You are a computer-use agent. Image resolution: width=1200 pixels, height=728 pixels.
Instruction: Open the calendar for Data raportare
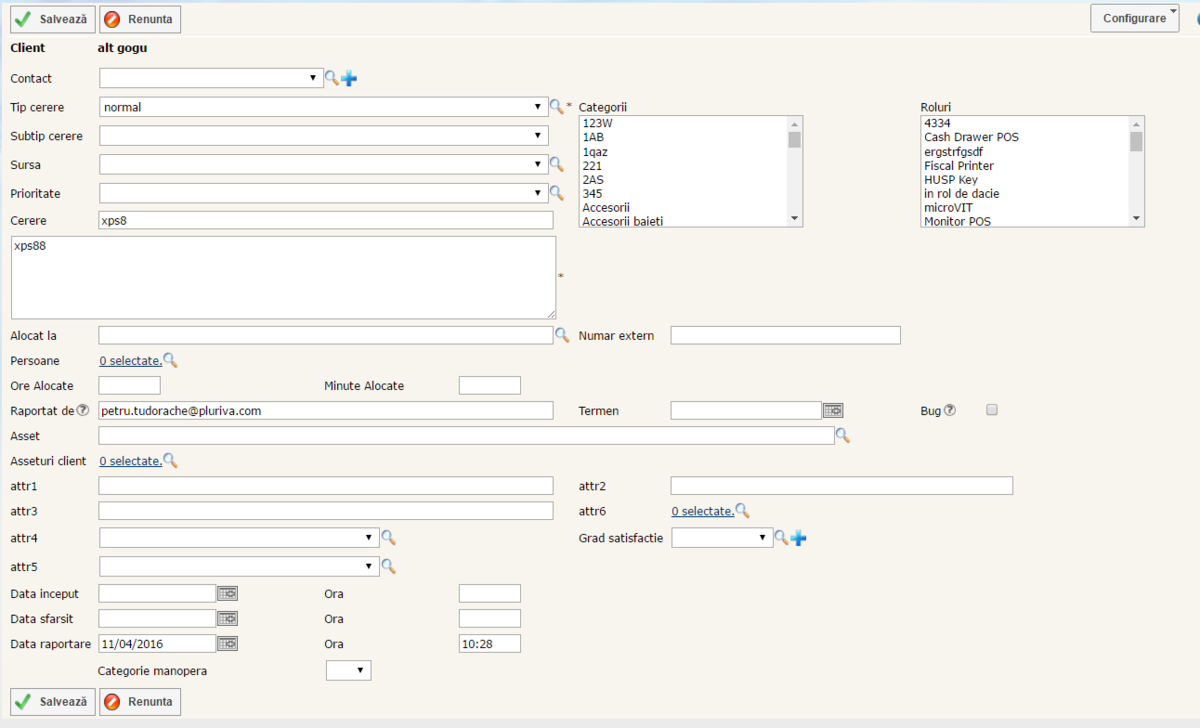click(228, 643)
